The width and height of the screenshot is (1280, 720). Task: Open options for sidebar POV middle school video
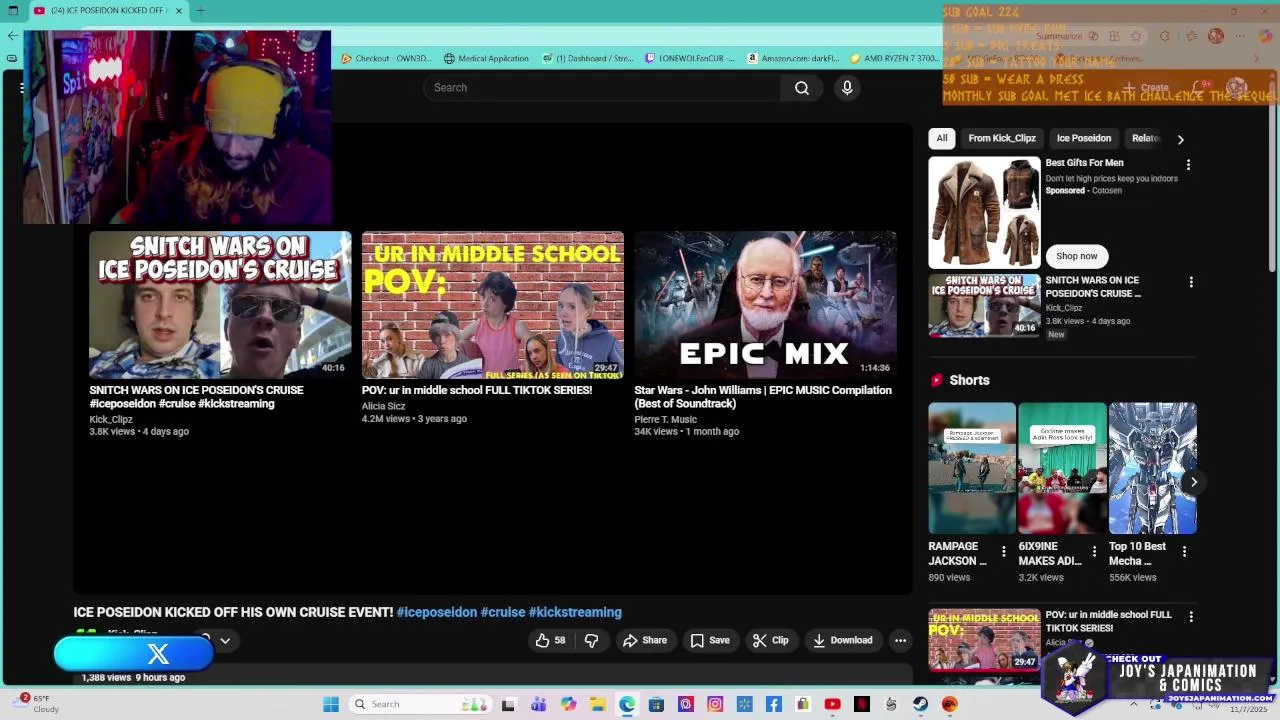click(x=1190, y=617)
